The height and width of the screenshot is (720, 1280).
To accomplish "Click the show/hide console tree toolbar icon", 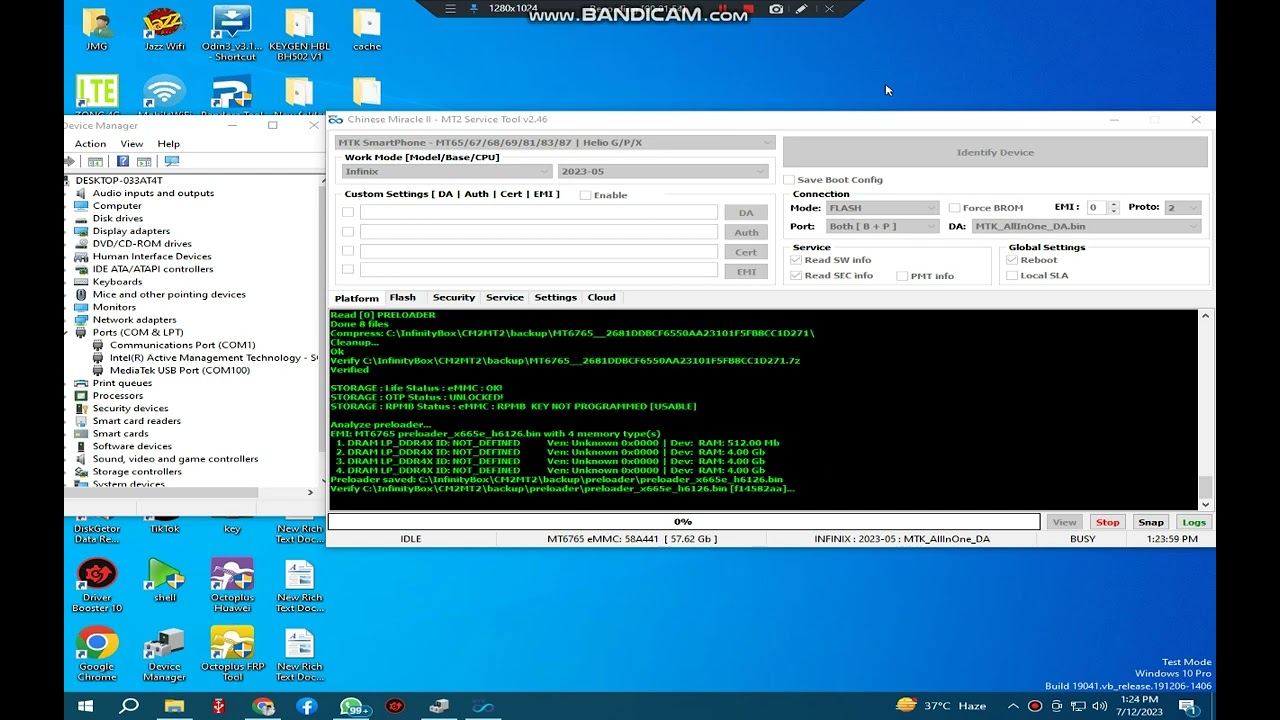I will (x=95, y=161).
